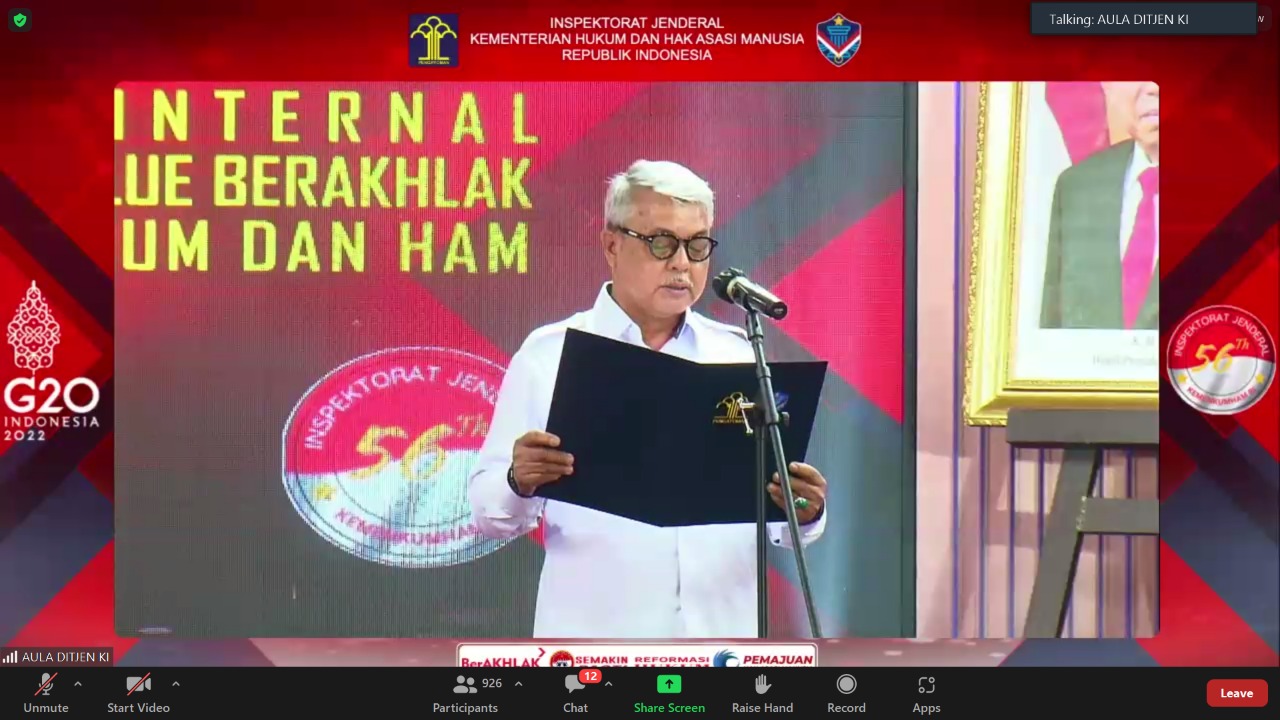Screen dimensions: 1280x720
Task: Click the red 12 unread chat badge
Action: (x=590, y=676)
